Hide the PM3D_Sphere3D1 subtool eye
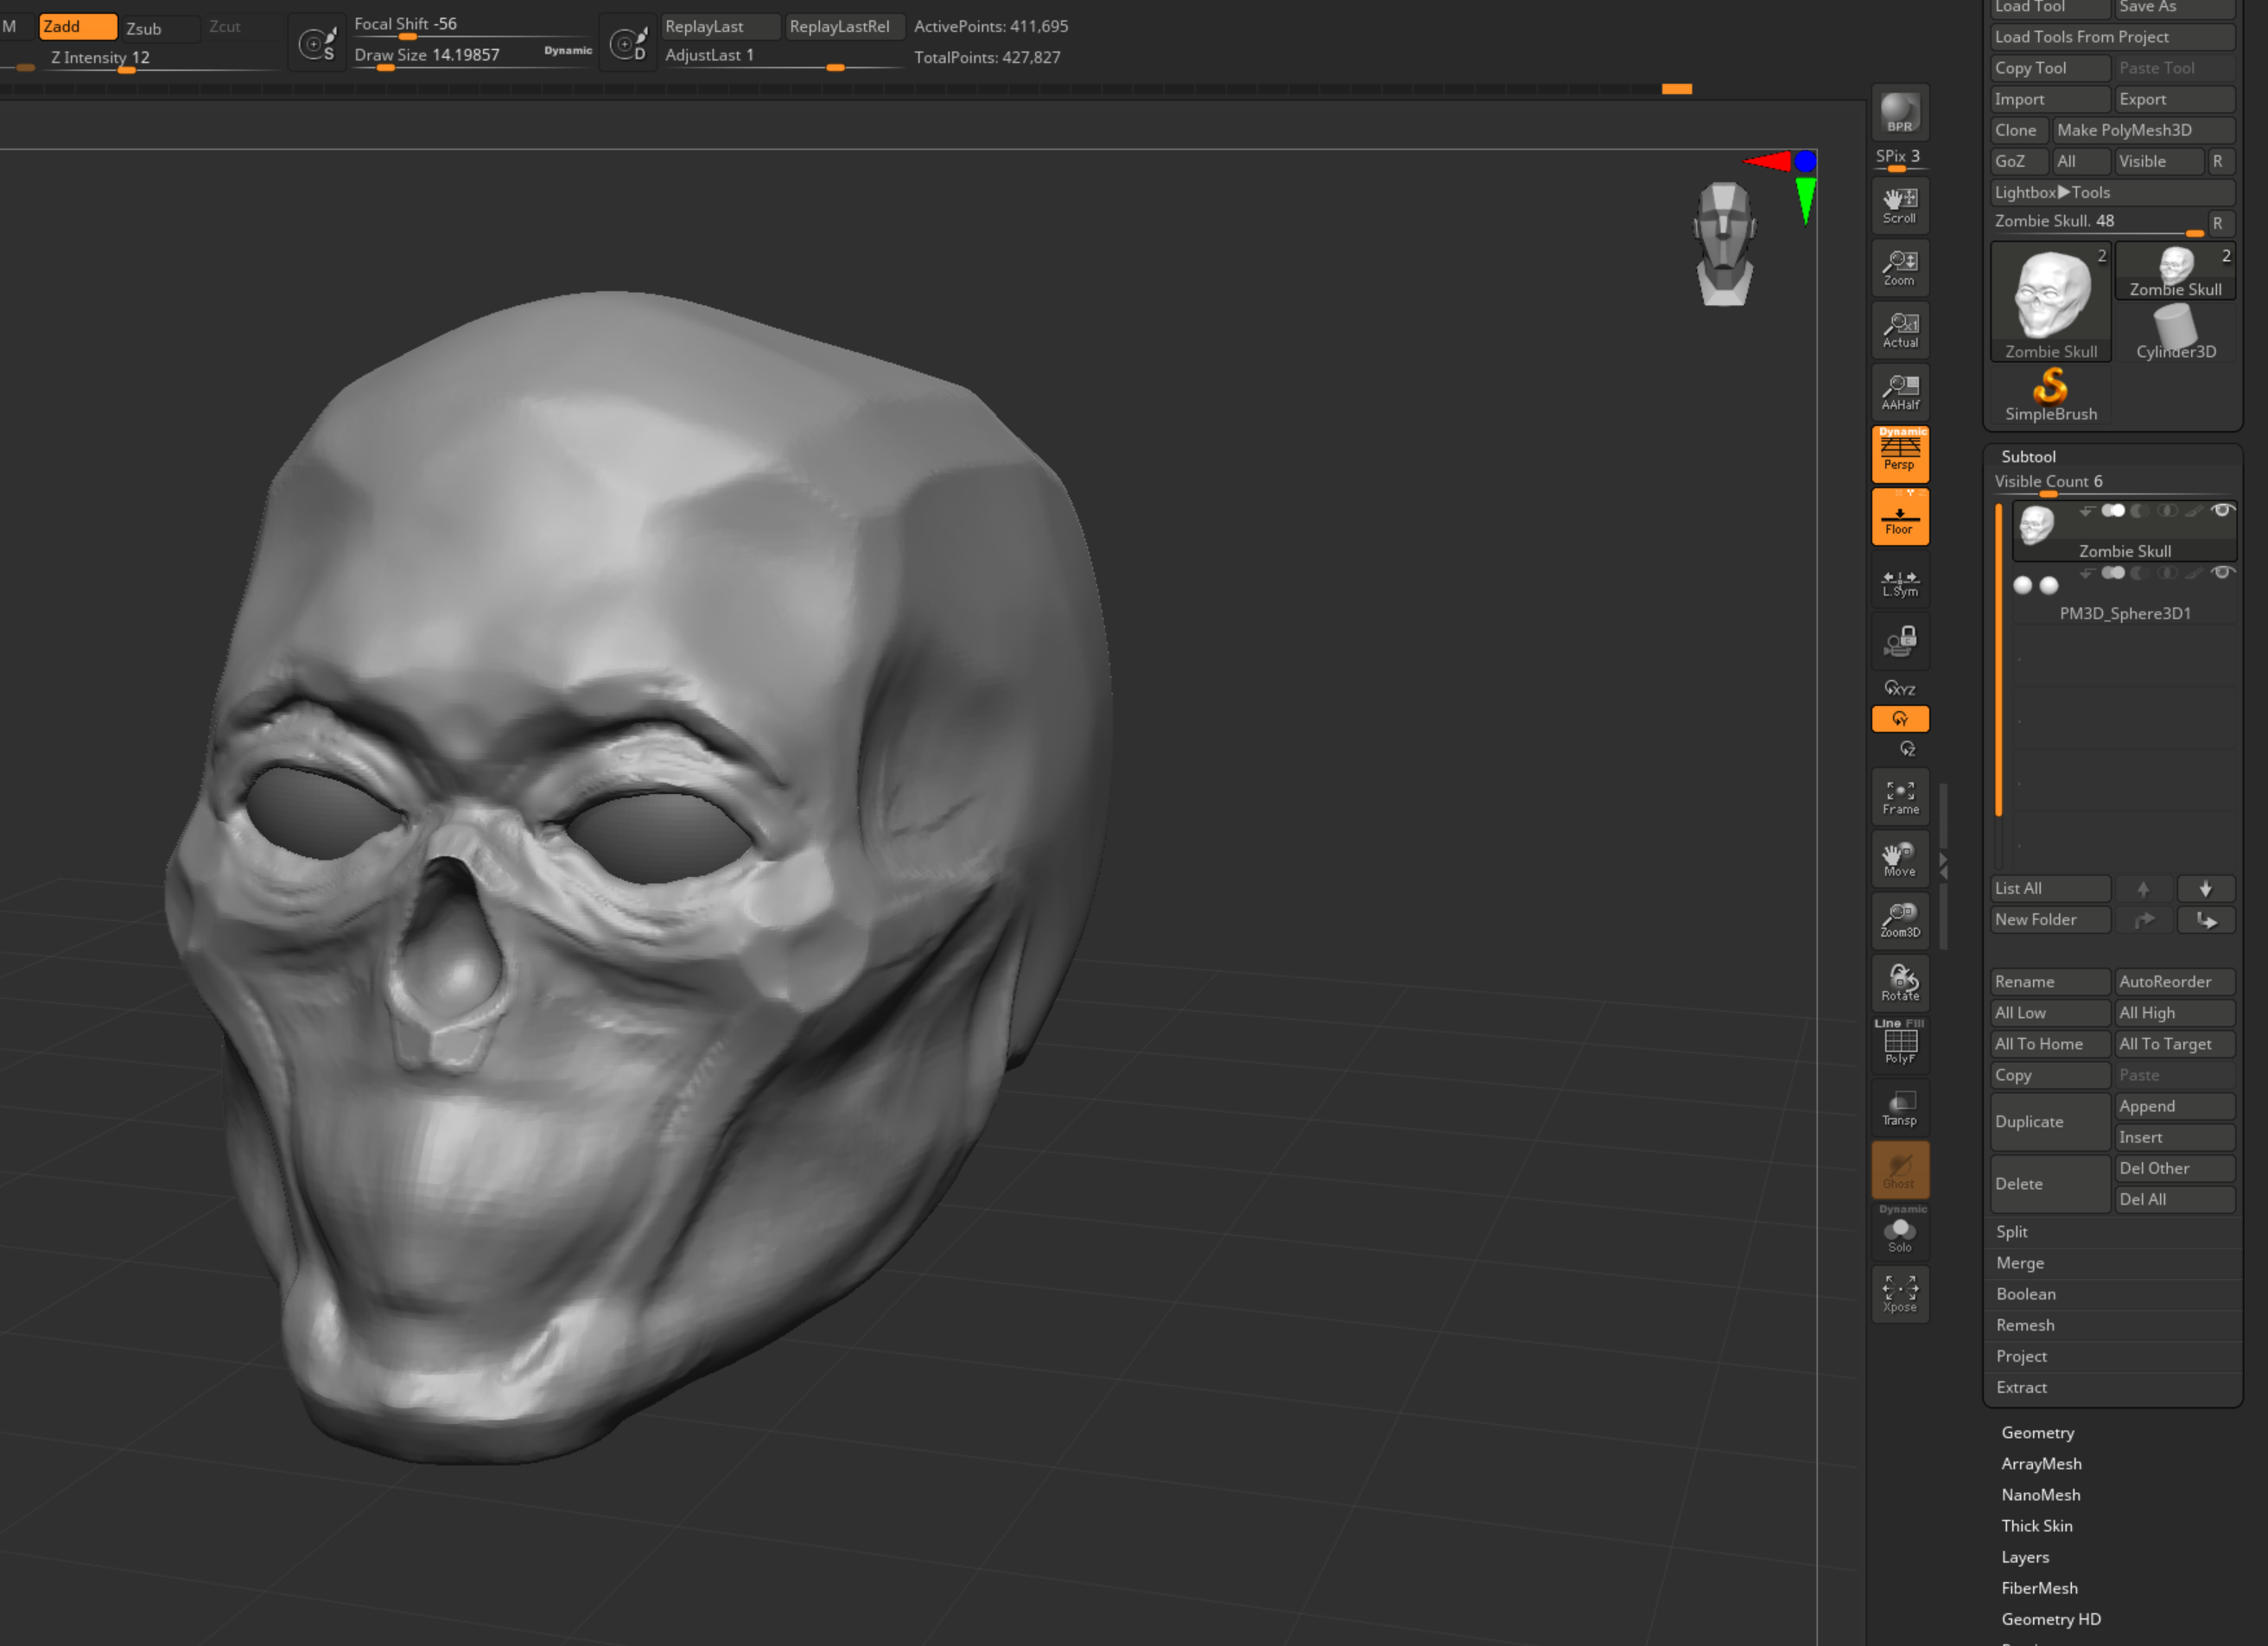 click(x=2222, y=573)
